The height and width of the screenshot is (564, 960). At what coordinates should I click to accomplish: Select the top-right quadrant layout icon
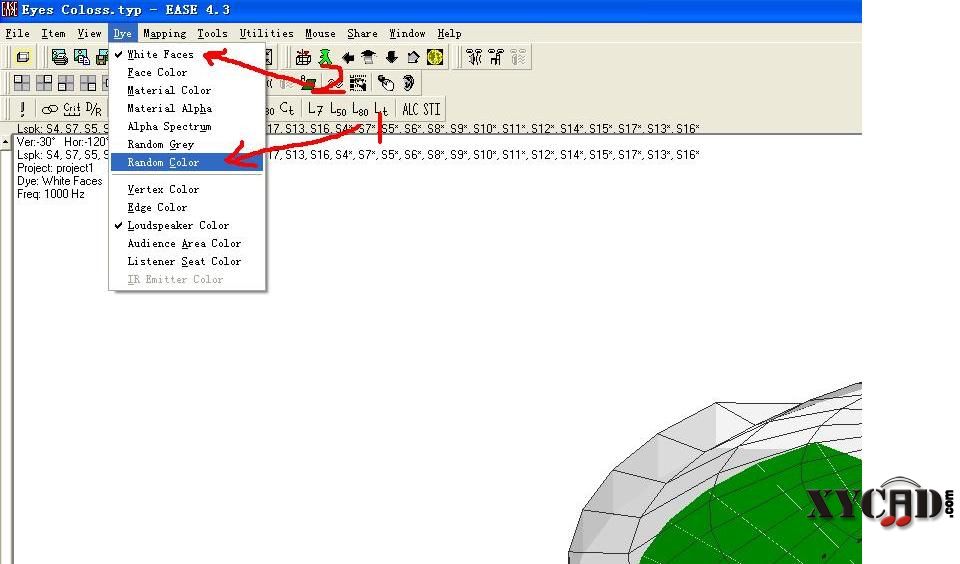44,83
